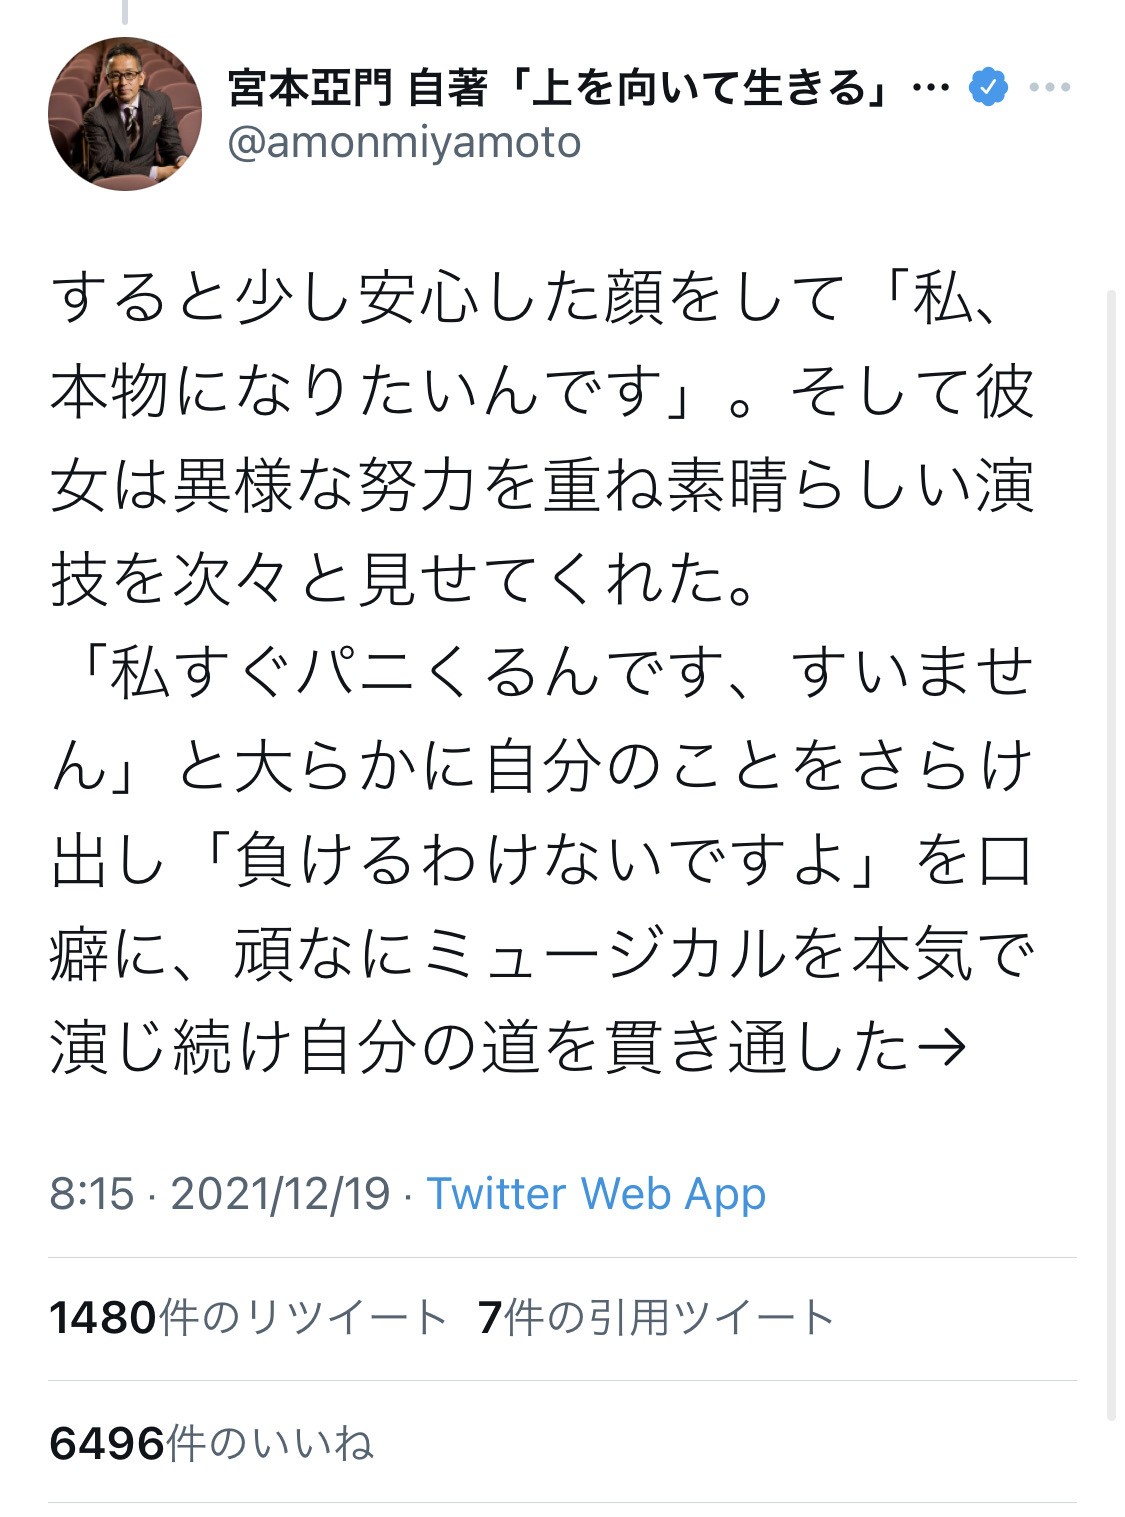Click the 6496 likes count number
The width and height of the screenshot is (1125, 1517).
pyautogui.click(x=106, y=1443)
